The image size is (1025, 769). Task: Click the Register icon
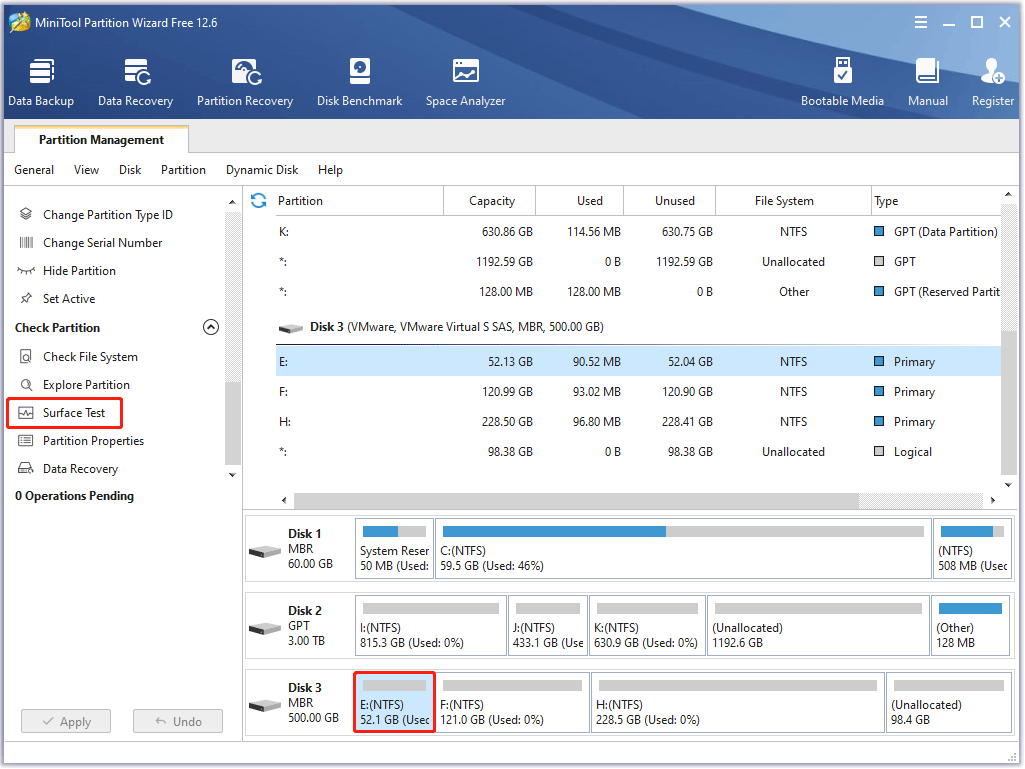pos(992,72)
